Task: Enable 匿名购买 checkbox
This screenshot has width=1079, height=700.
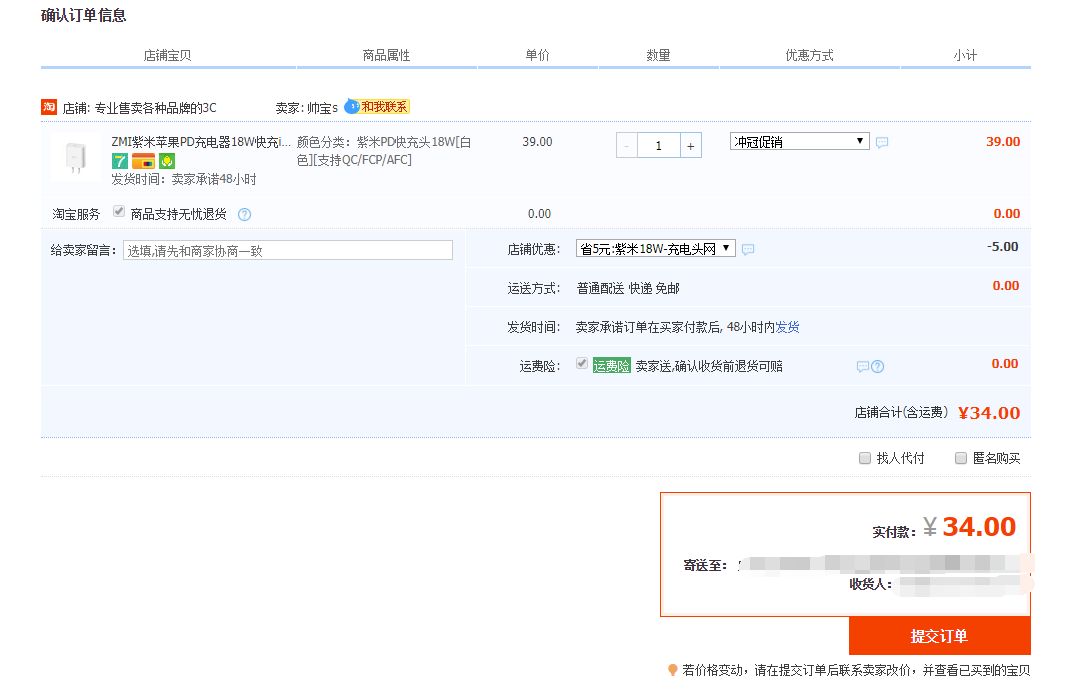Action: point(961,458)
